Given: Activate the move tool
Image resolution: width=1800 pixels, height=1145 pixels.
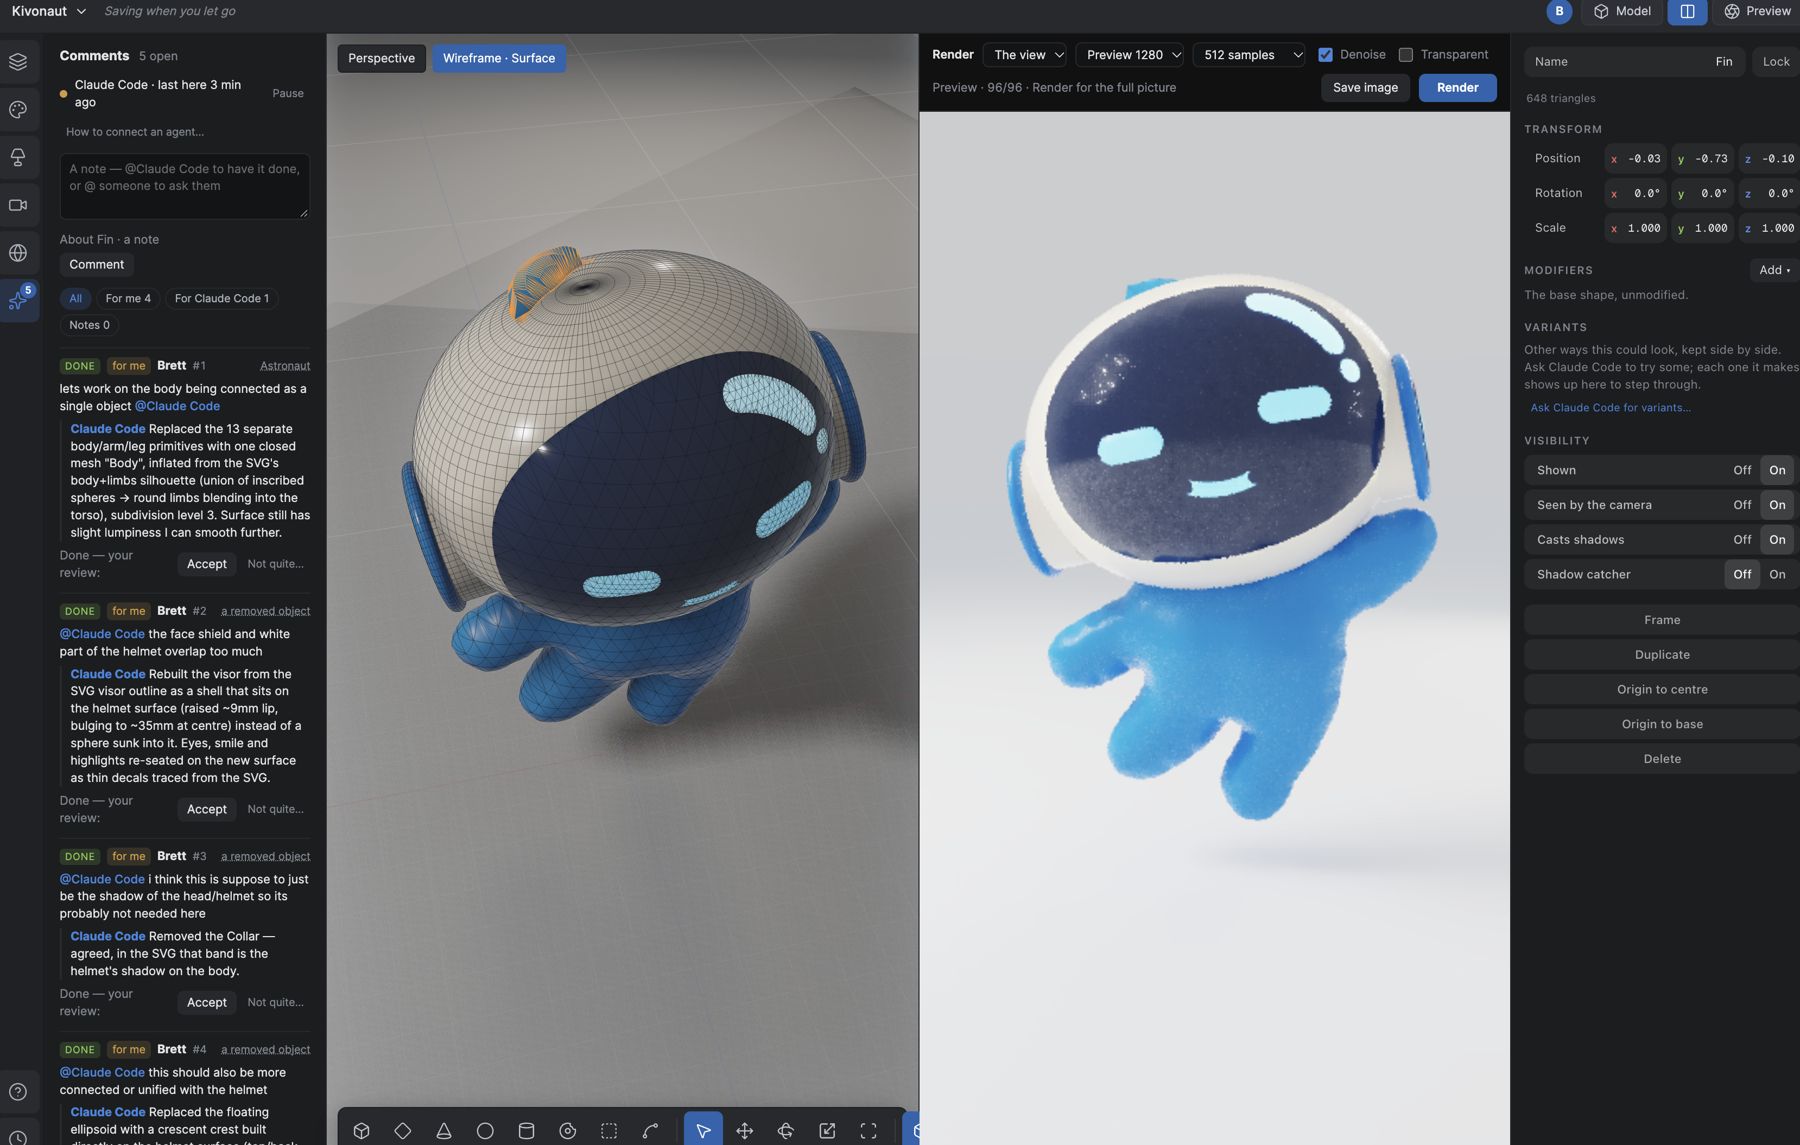Looking at the screenshot, I should click(745, 1130).
